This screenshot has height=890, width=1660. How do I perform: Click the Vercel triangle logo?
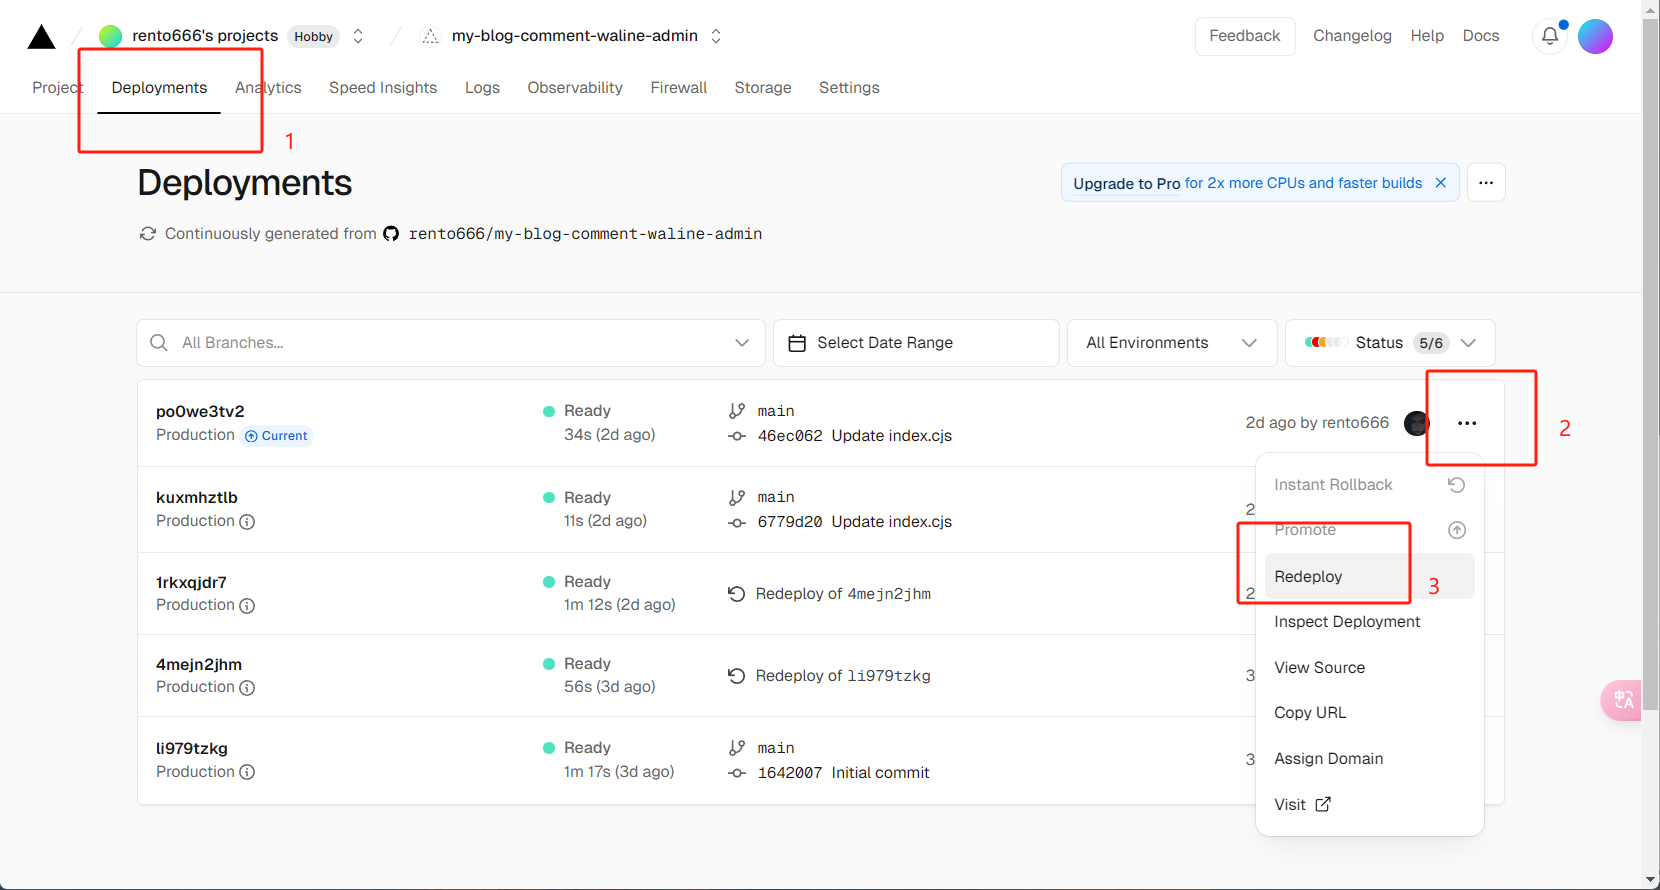click(x=41, y=37)
